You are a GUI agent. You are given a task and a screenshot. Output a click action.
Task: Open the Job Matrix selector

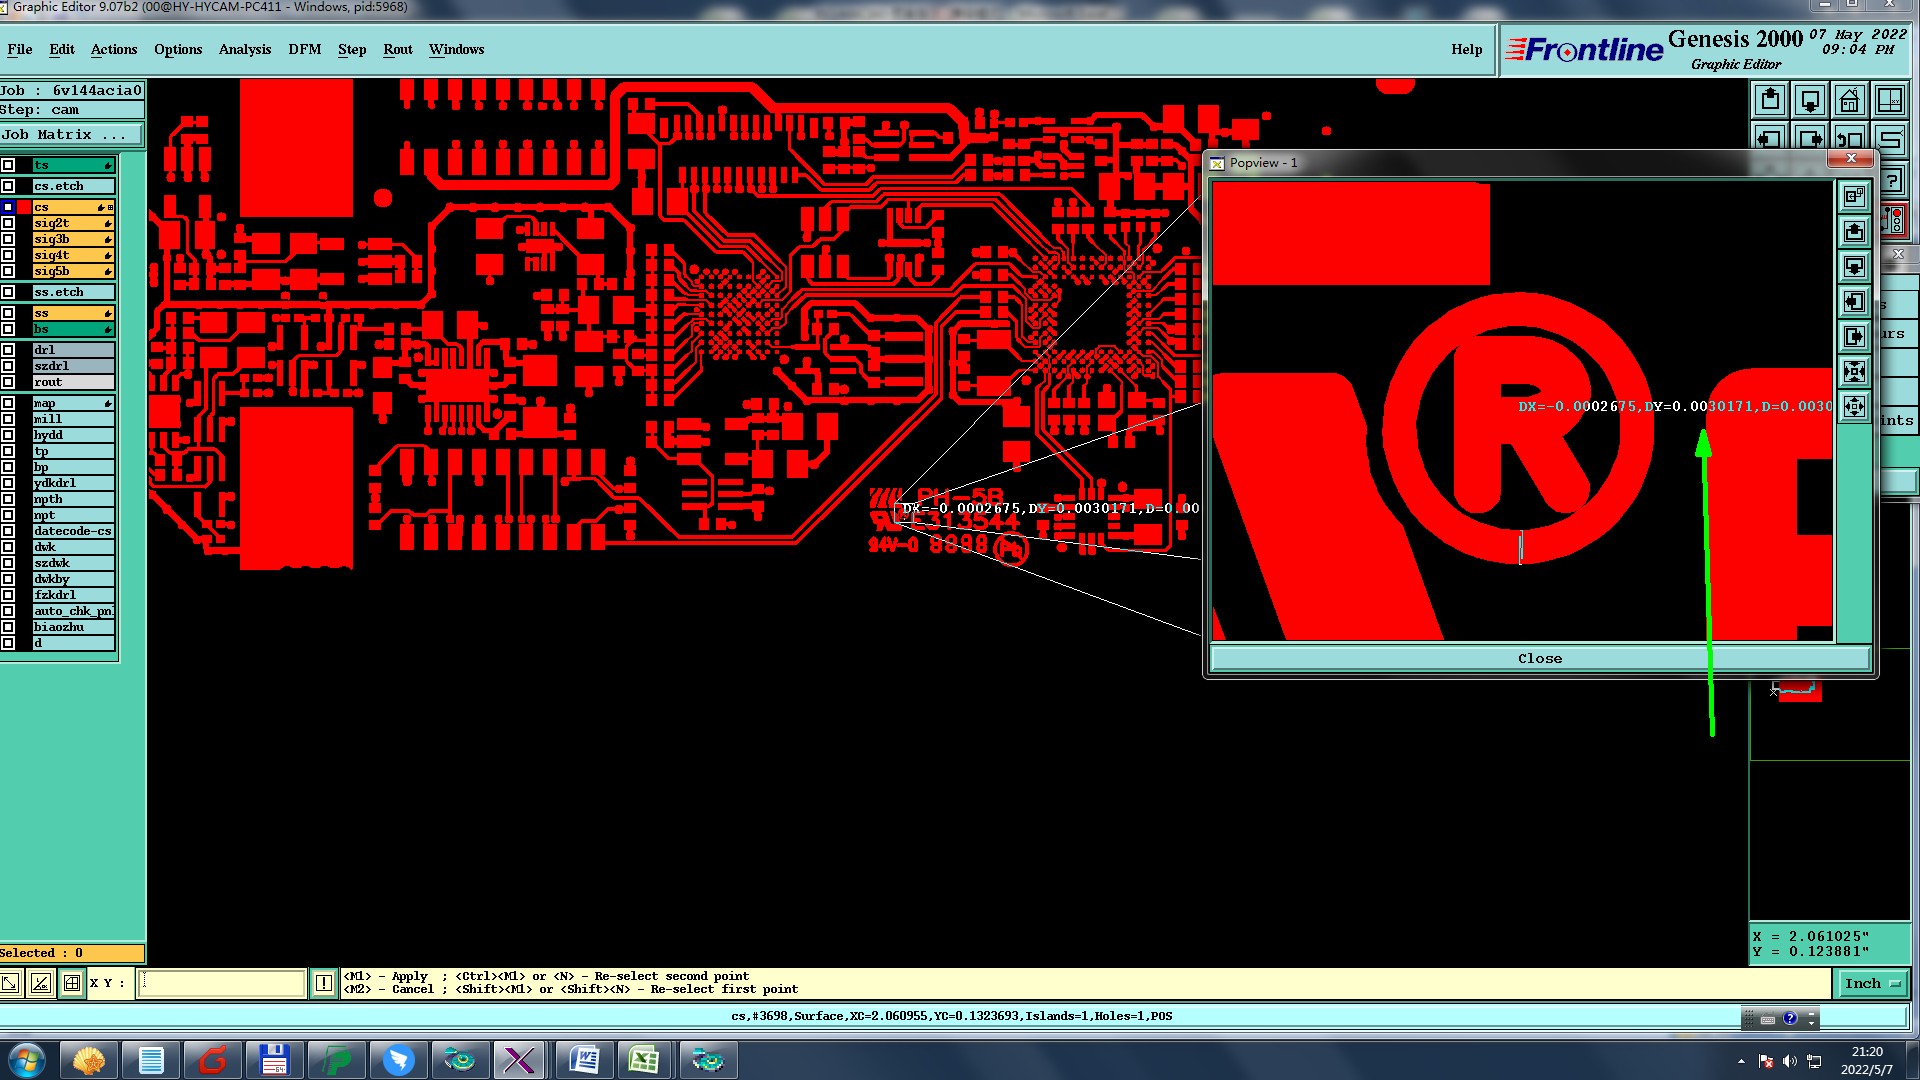[x=70, y=134]
